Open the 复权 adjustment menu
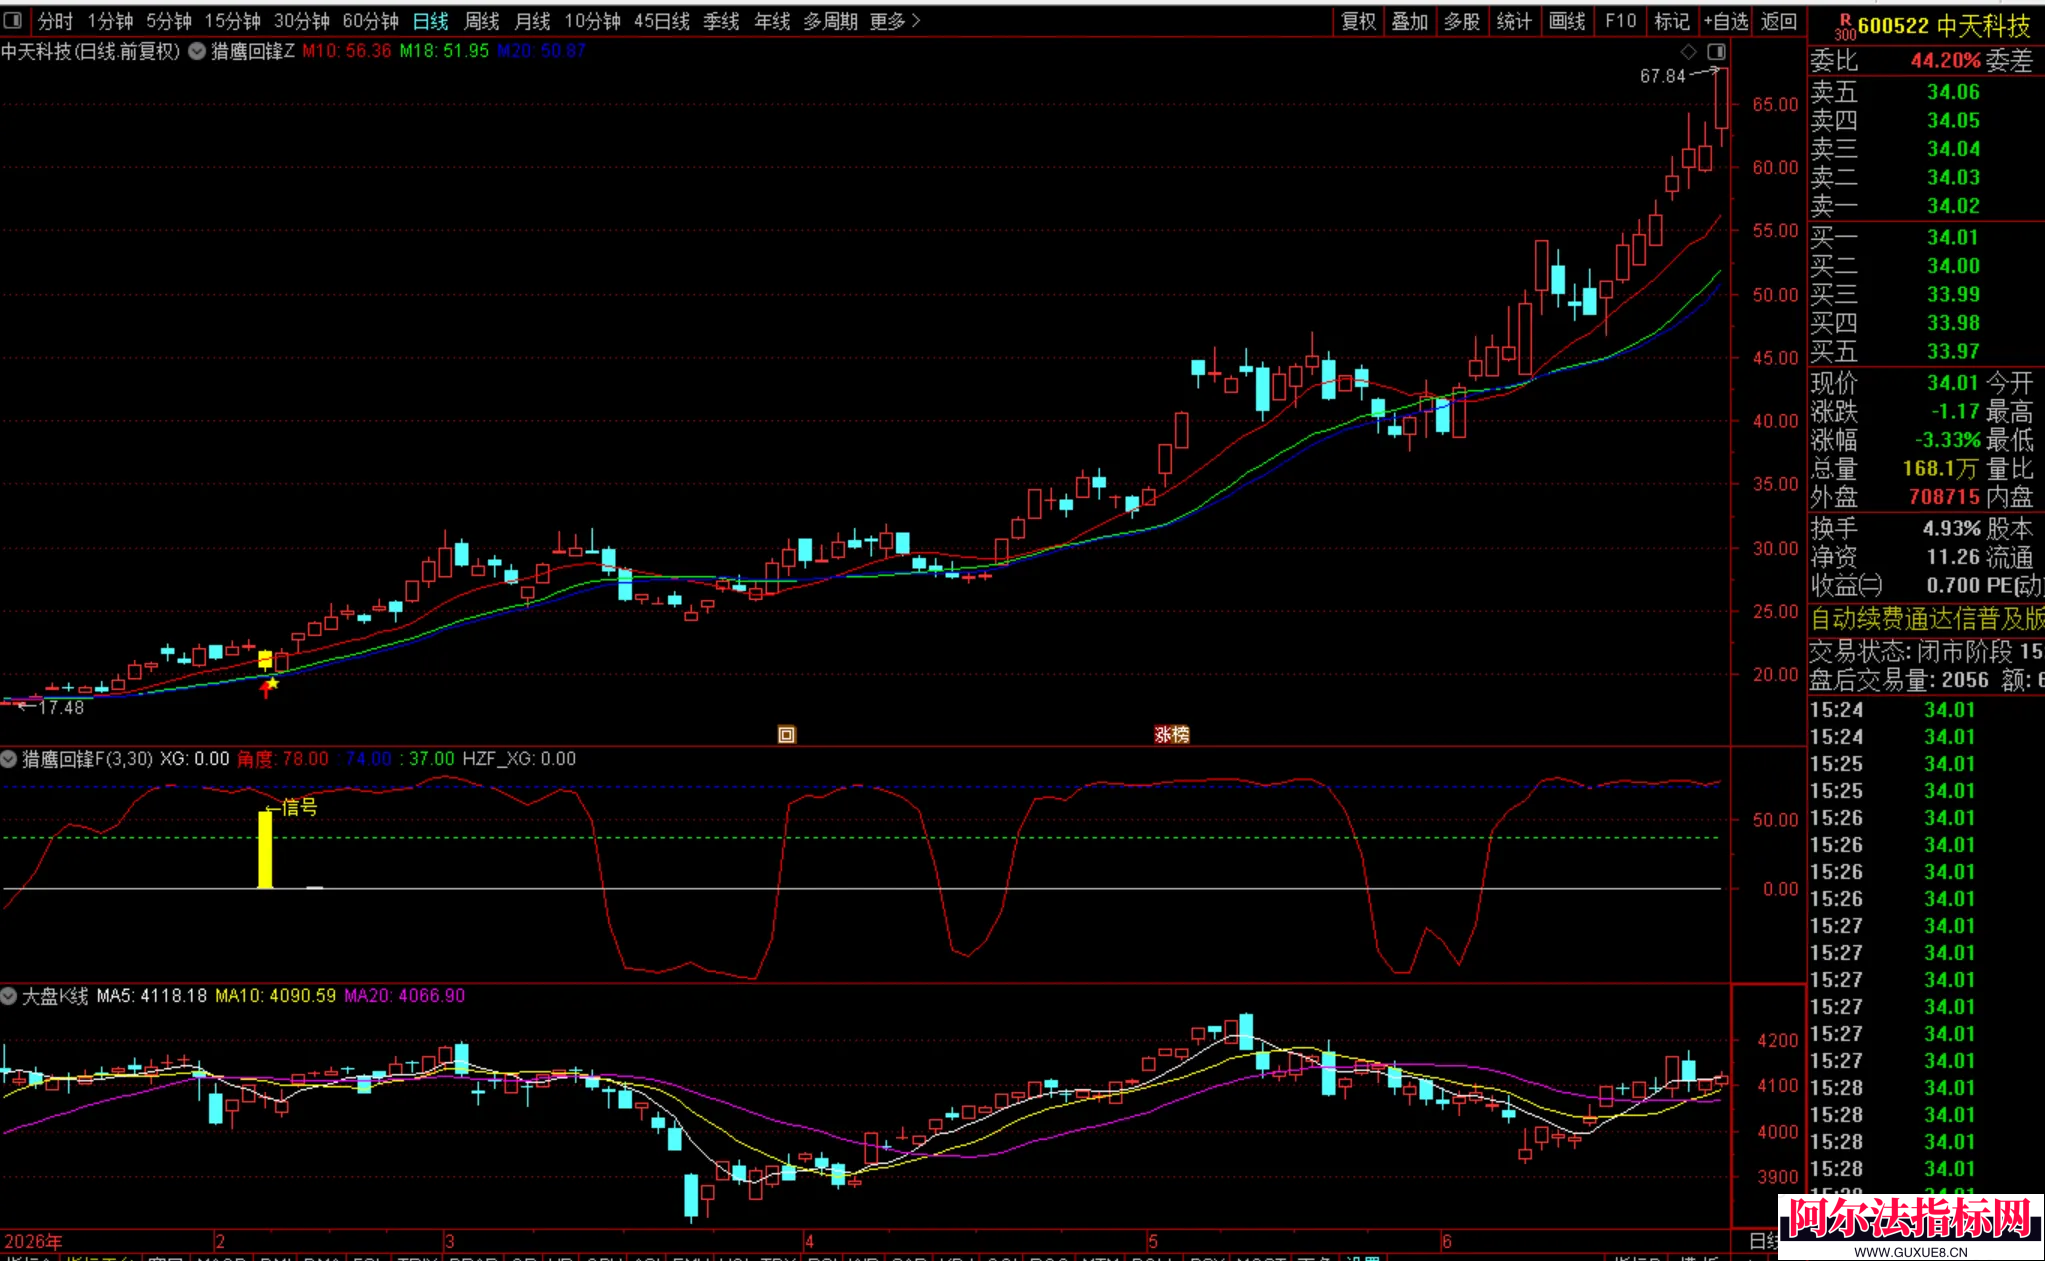 1358,21
